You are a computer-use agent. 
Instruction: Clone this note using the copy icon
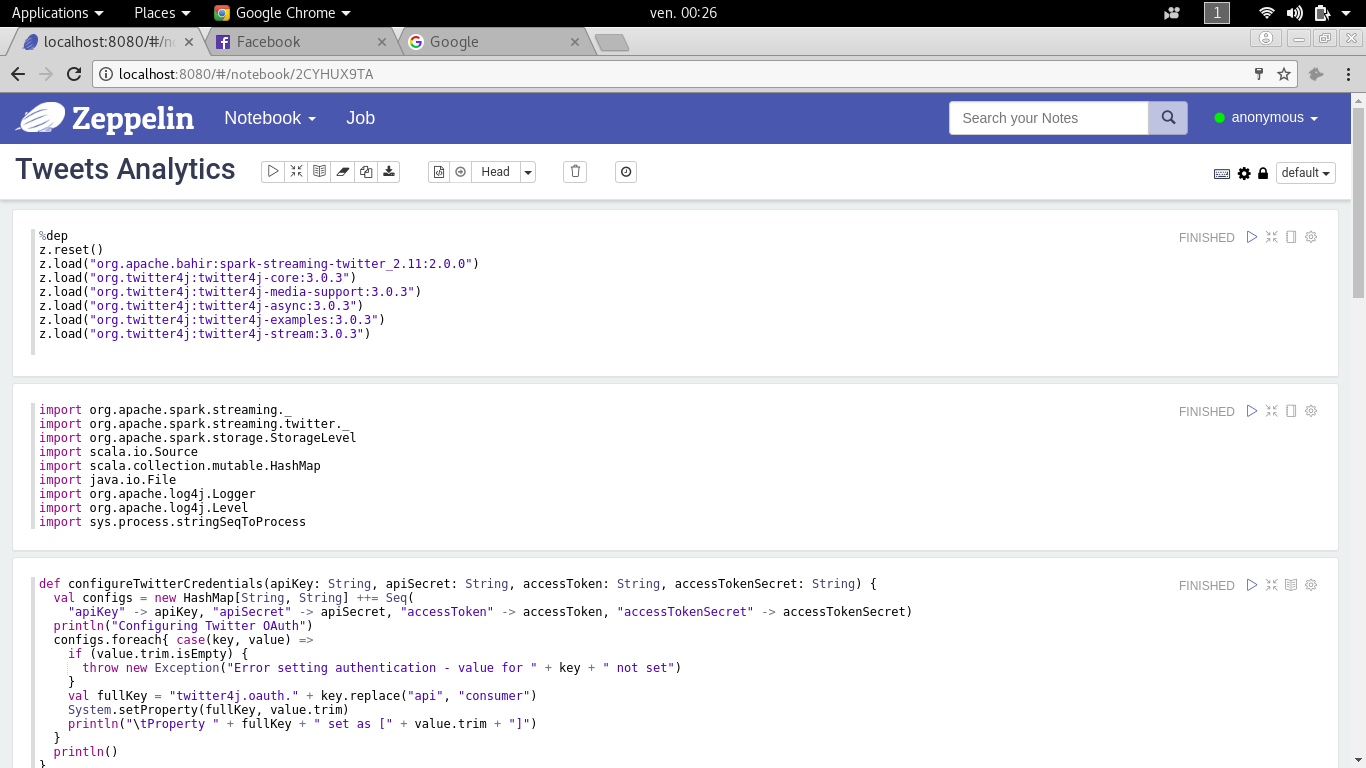[x=366, y=172]
